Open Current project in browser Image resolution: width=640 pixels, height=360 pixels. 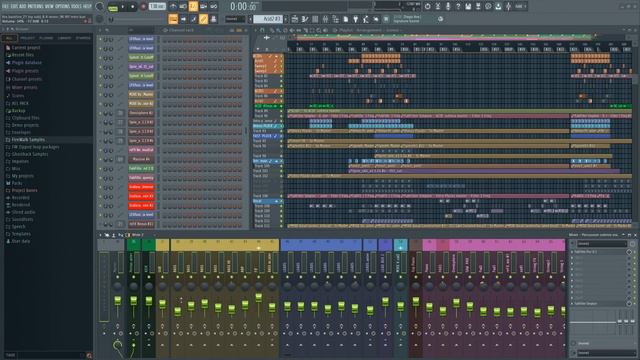click(26, 48)
